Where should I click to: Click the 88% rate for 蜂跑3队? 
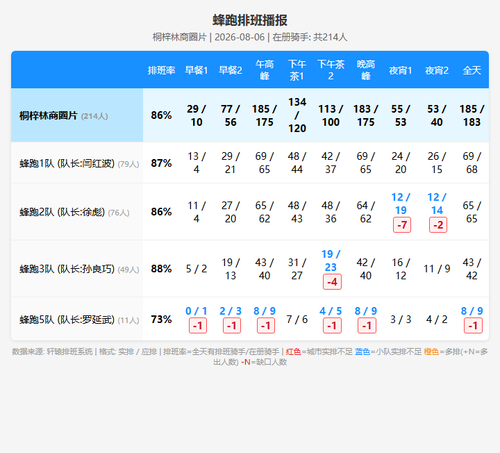(x=161, y=269)
